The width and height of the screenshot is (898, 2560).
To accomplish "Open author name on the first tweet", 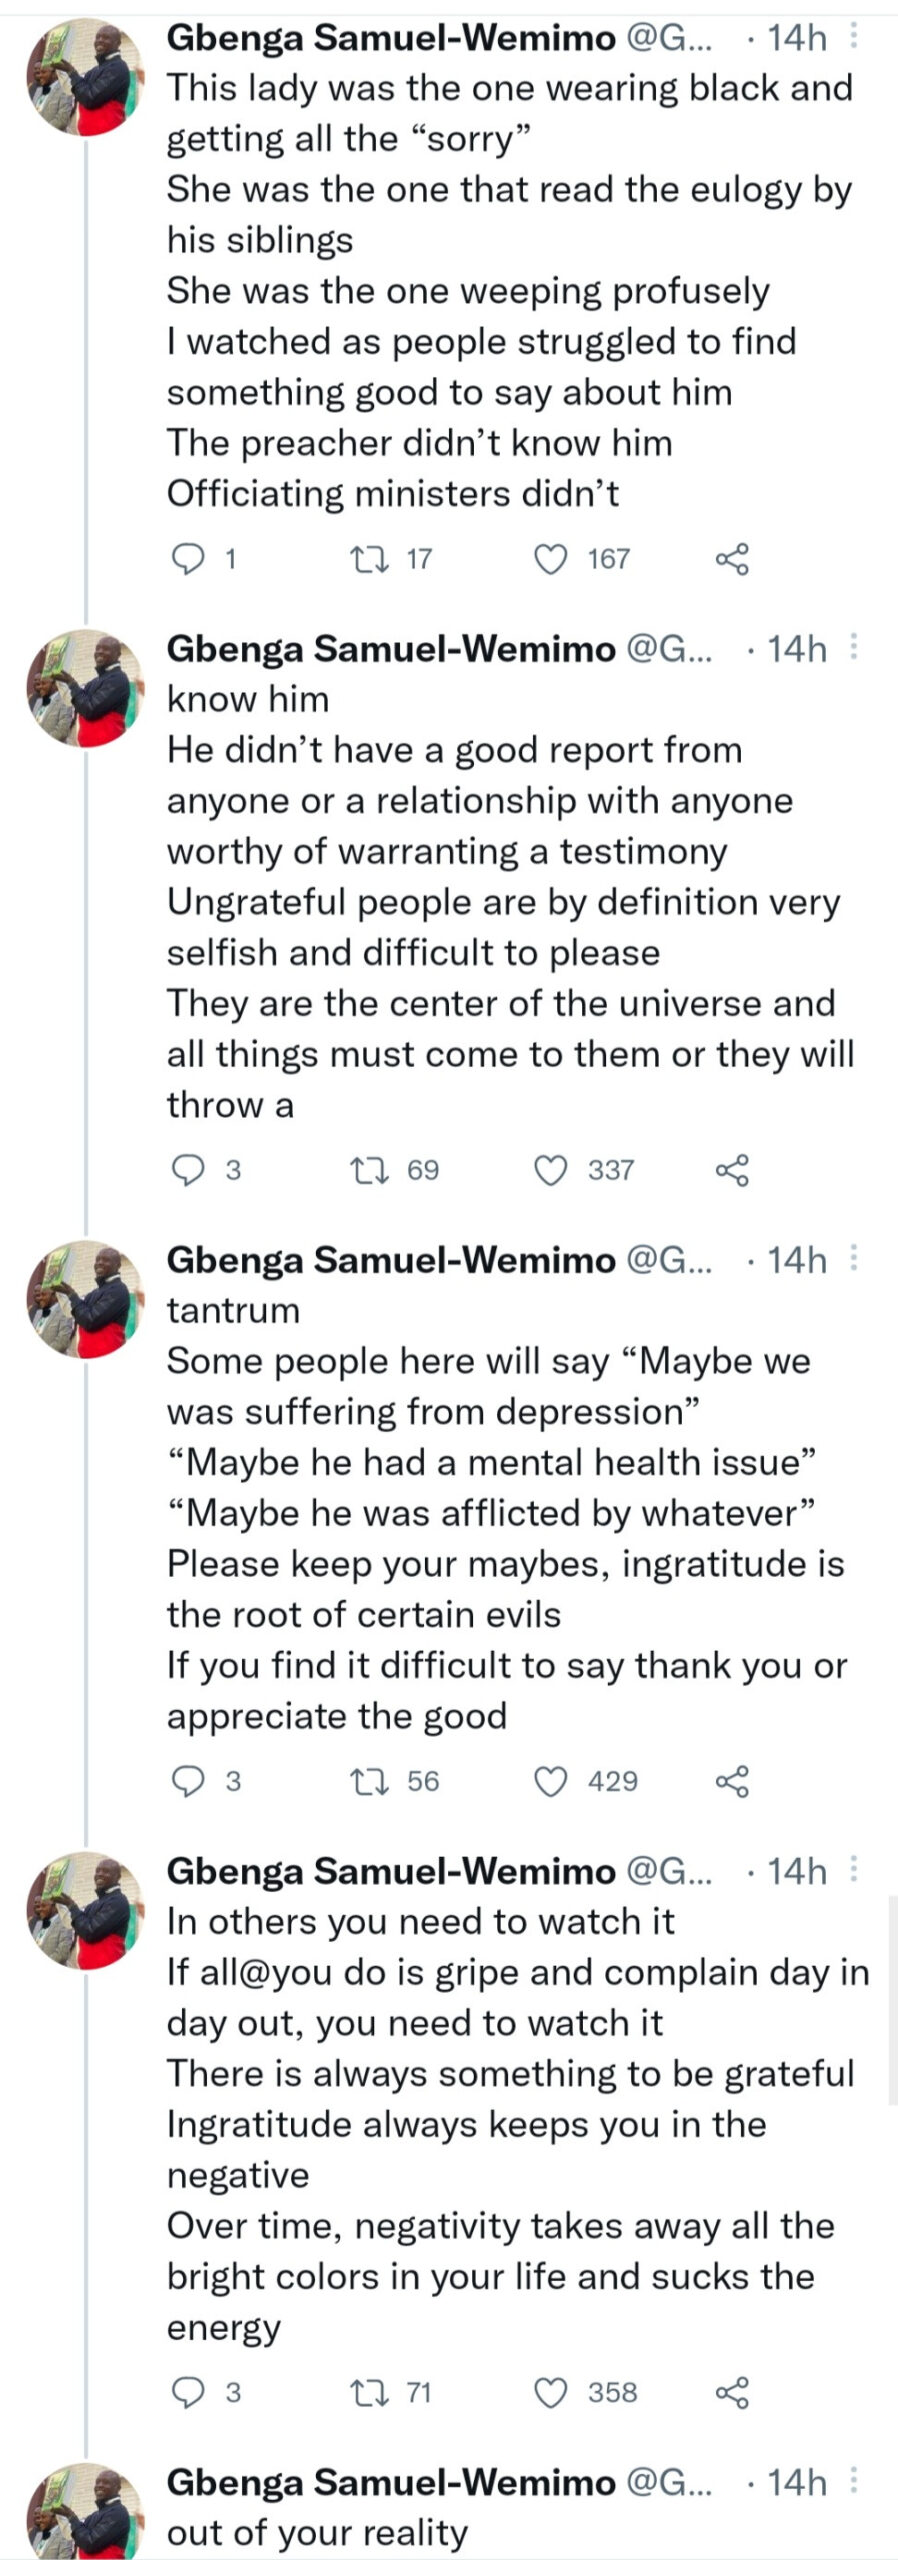I will tap(390, 38).
